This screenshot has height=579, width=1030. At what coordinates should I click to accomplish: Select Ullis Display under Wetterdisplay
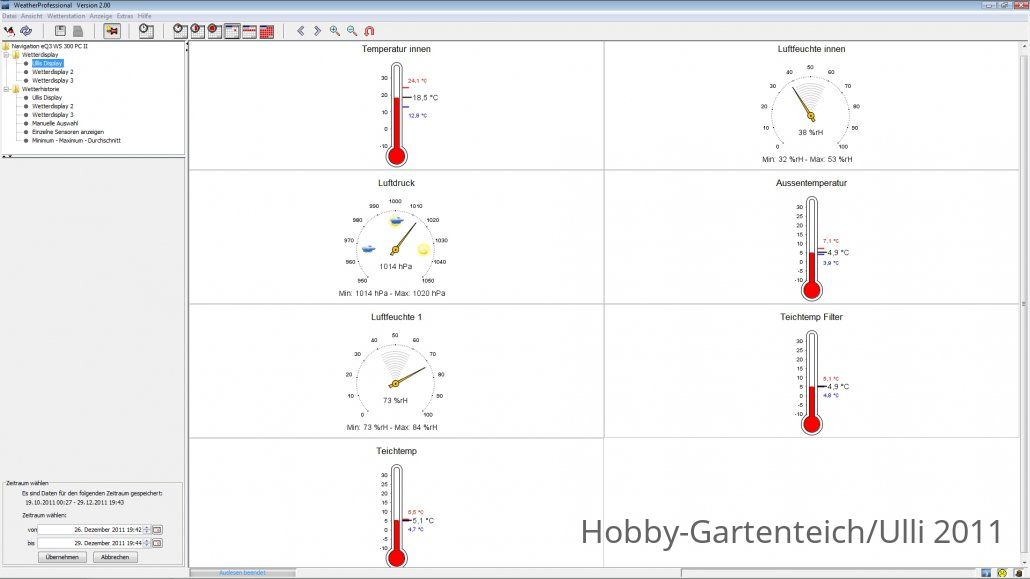pos(47,63)
